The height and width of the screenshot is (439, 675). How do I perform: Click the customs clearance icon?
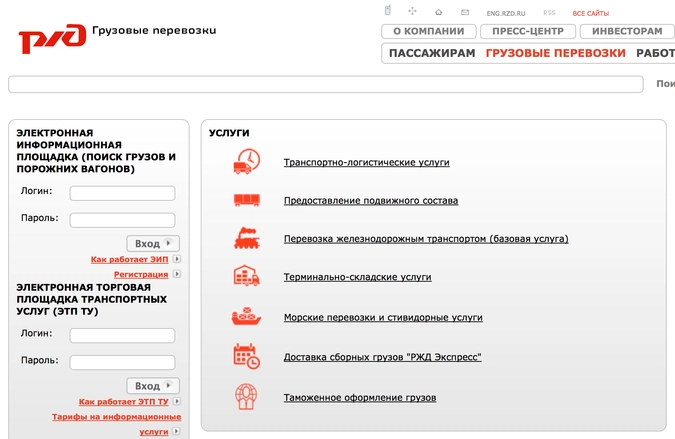coord(245,396)
